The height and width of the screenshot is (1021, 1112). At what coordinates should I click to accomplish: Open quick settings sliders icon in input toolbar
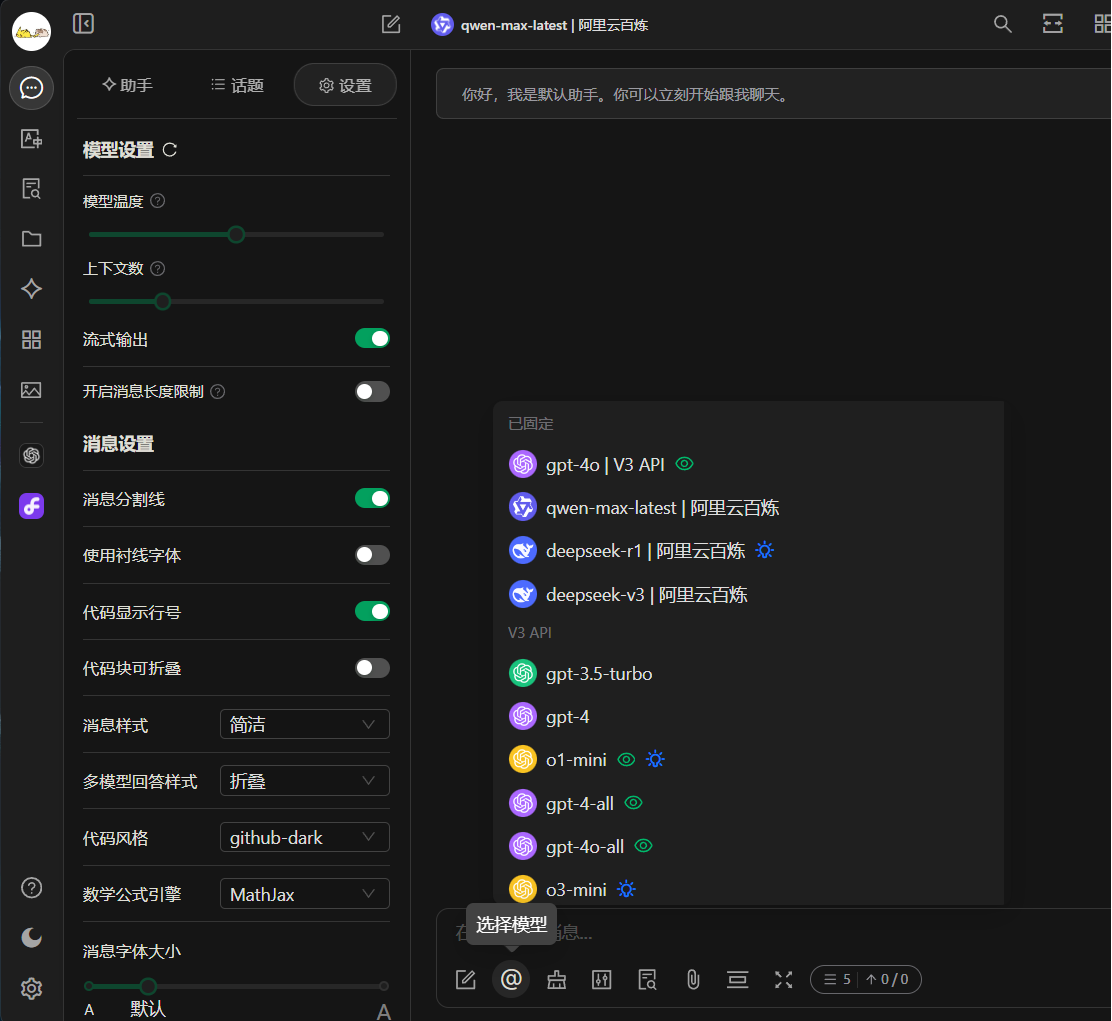[602, 980]
